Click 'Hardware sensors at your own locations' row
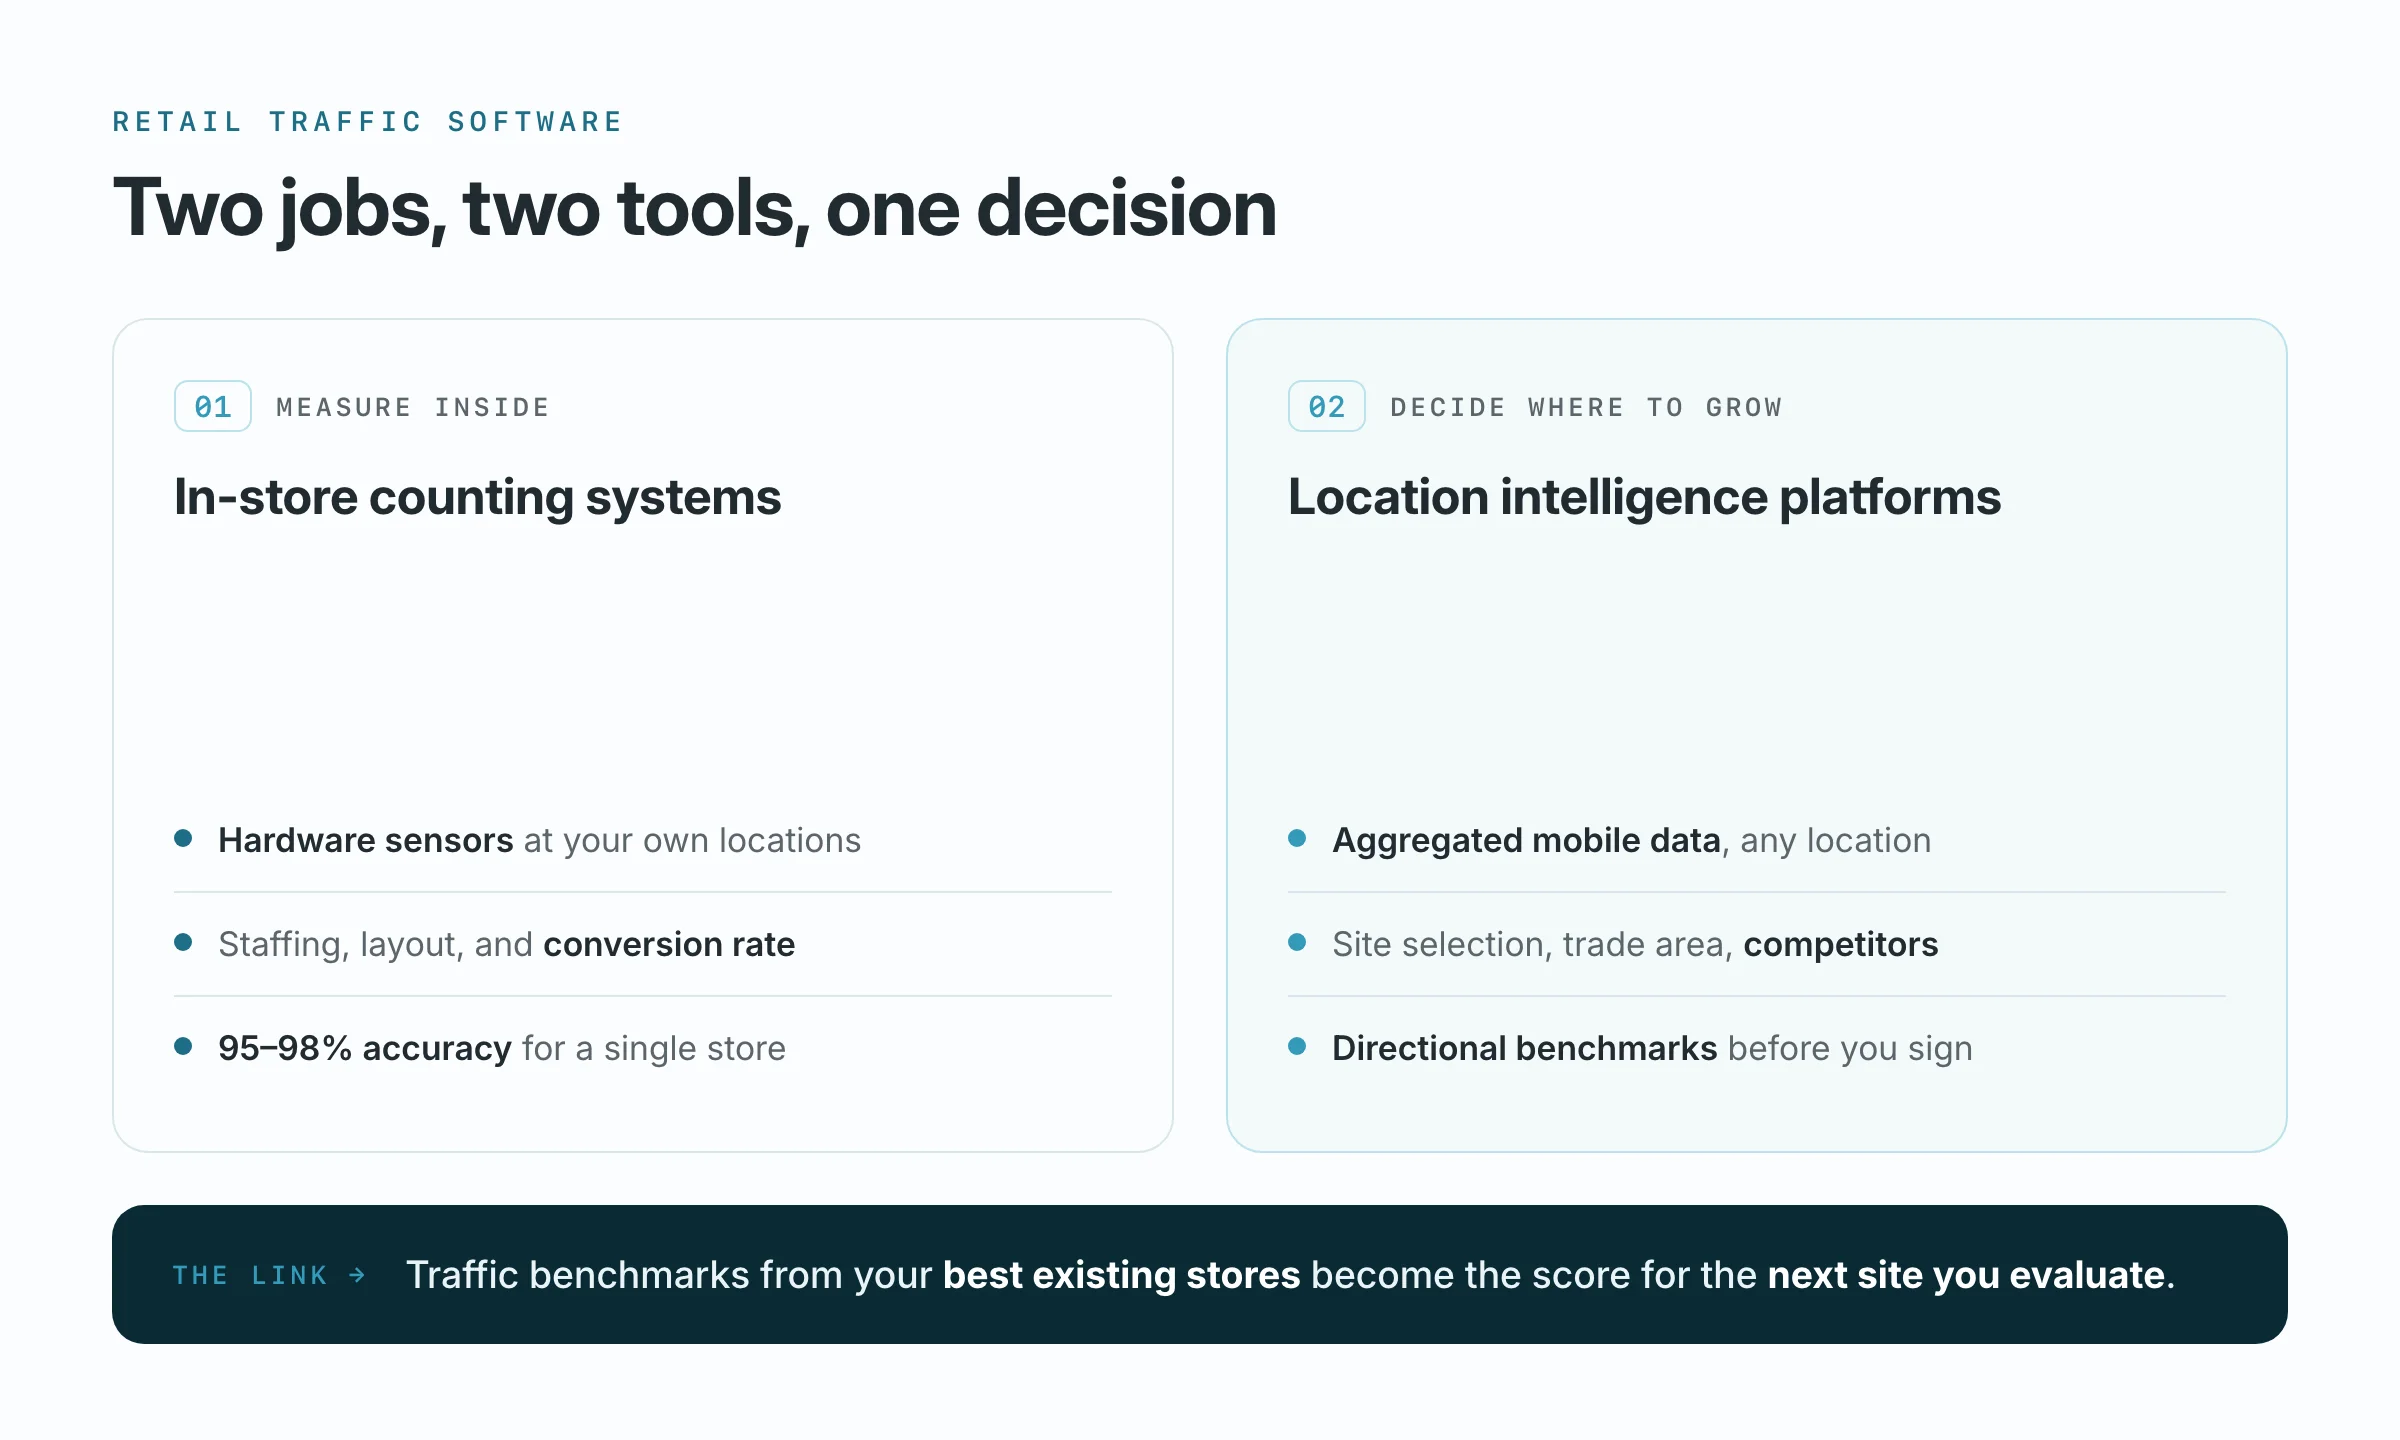 643,840
